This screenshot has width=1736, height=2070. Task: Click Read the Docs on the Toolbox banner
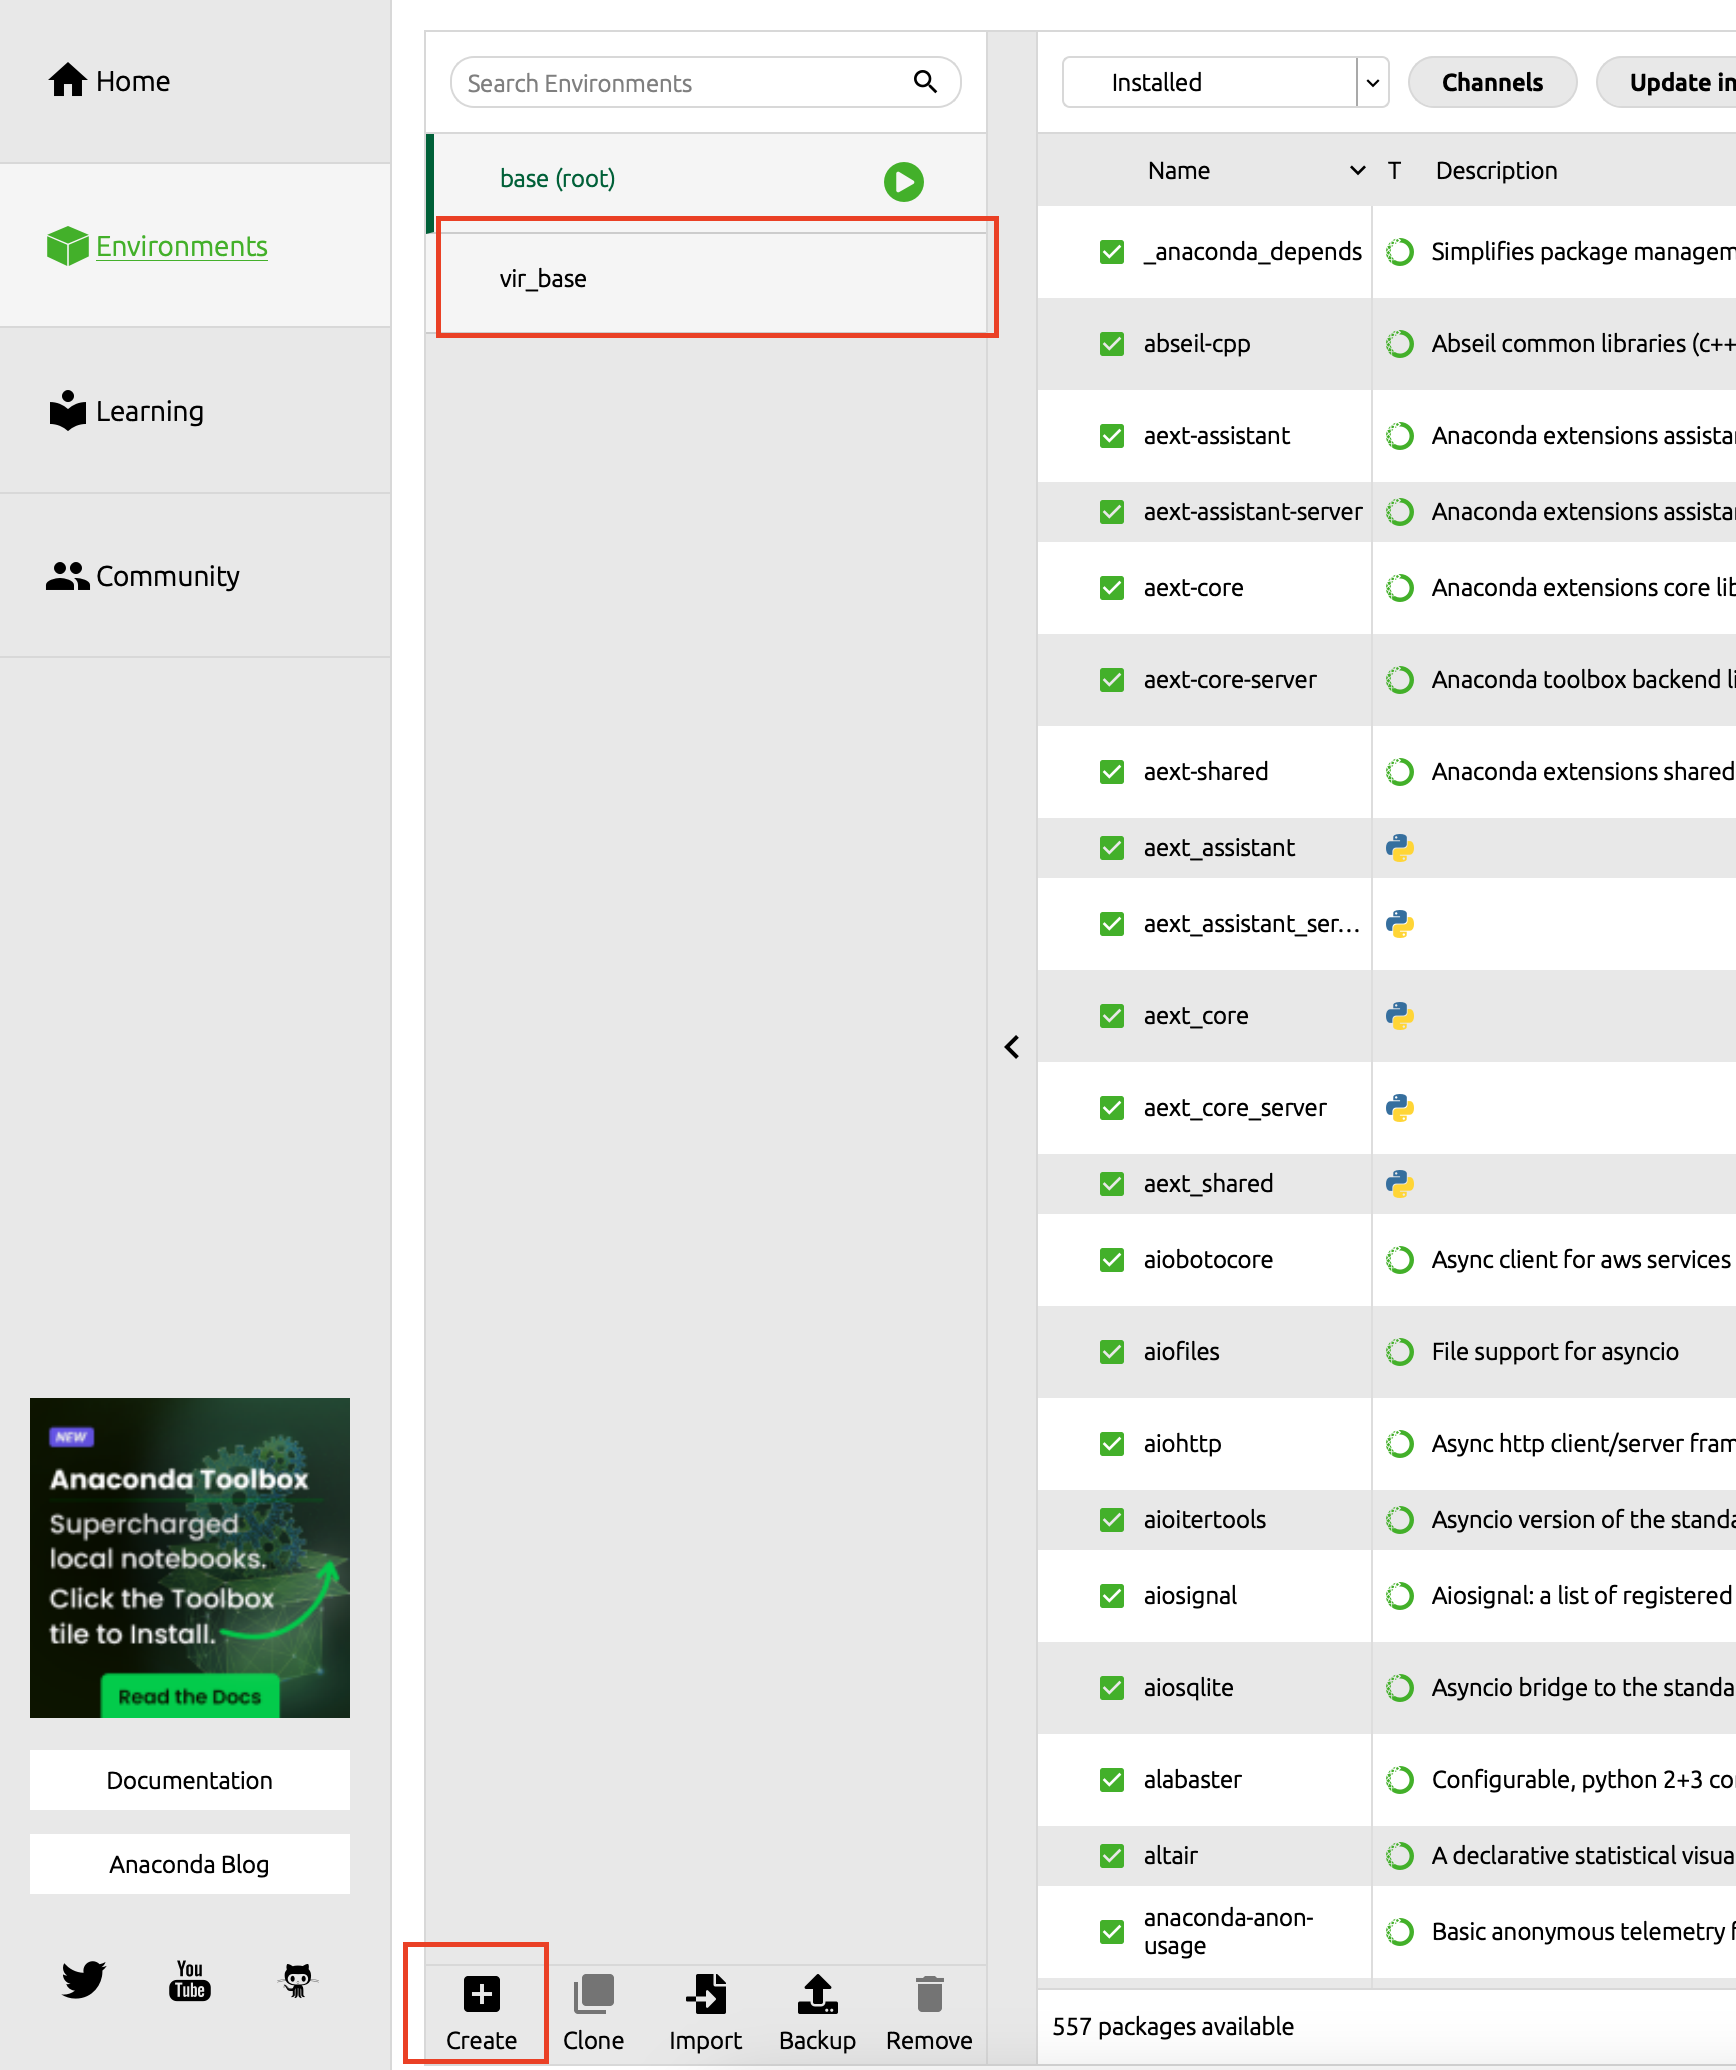(x=190, y=1696)
